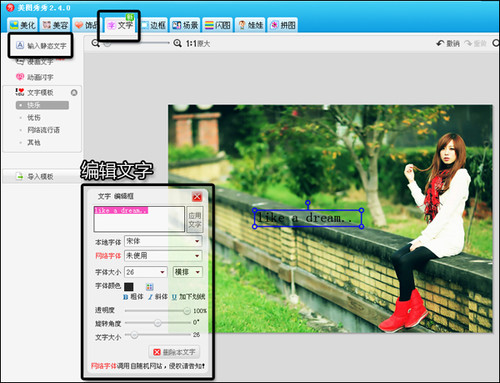Open the 饰品 tab
Image resolution: width=500 pixels, height=383 pixels.
[x=86, y=25]
